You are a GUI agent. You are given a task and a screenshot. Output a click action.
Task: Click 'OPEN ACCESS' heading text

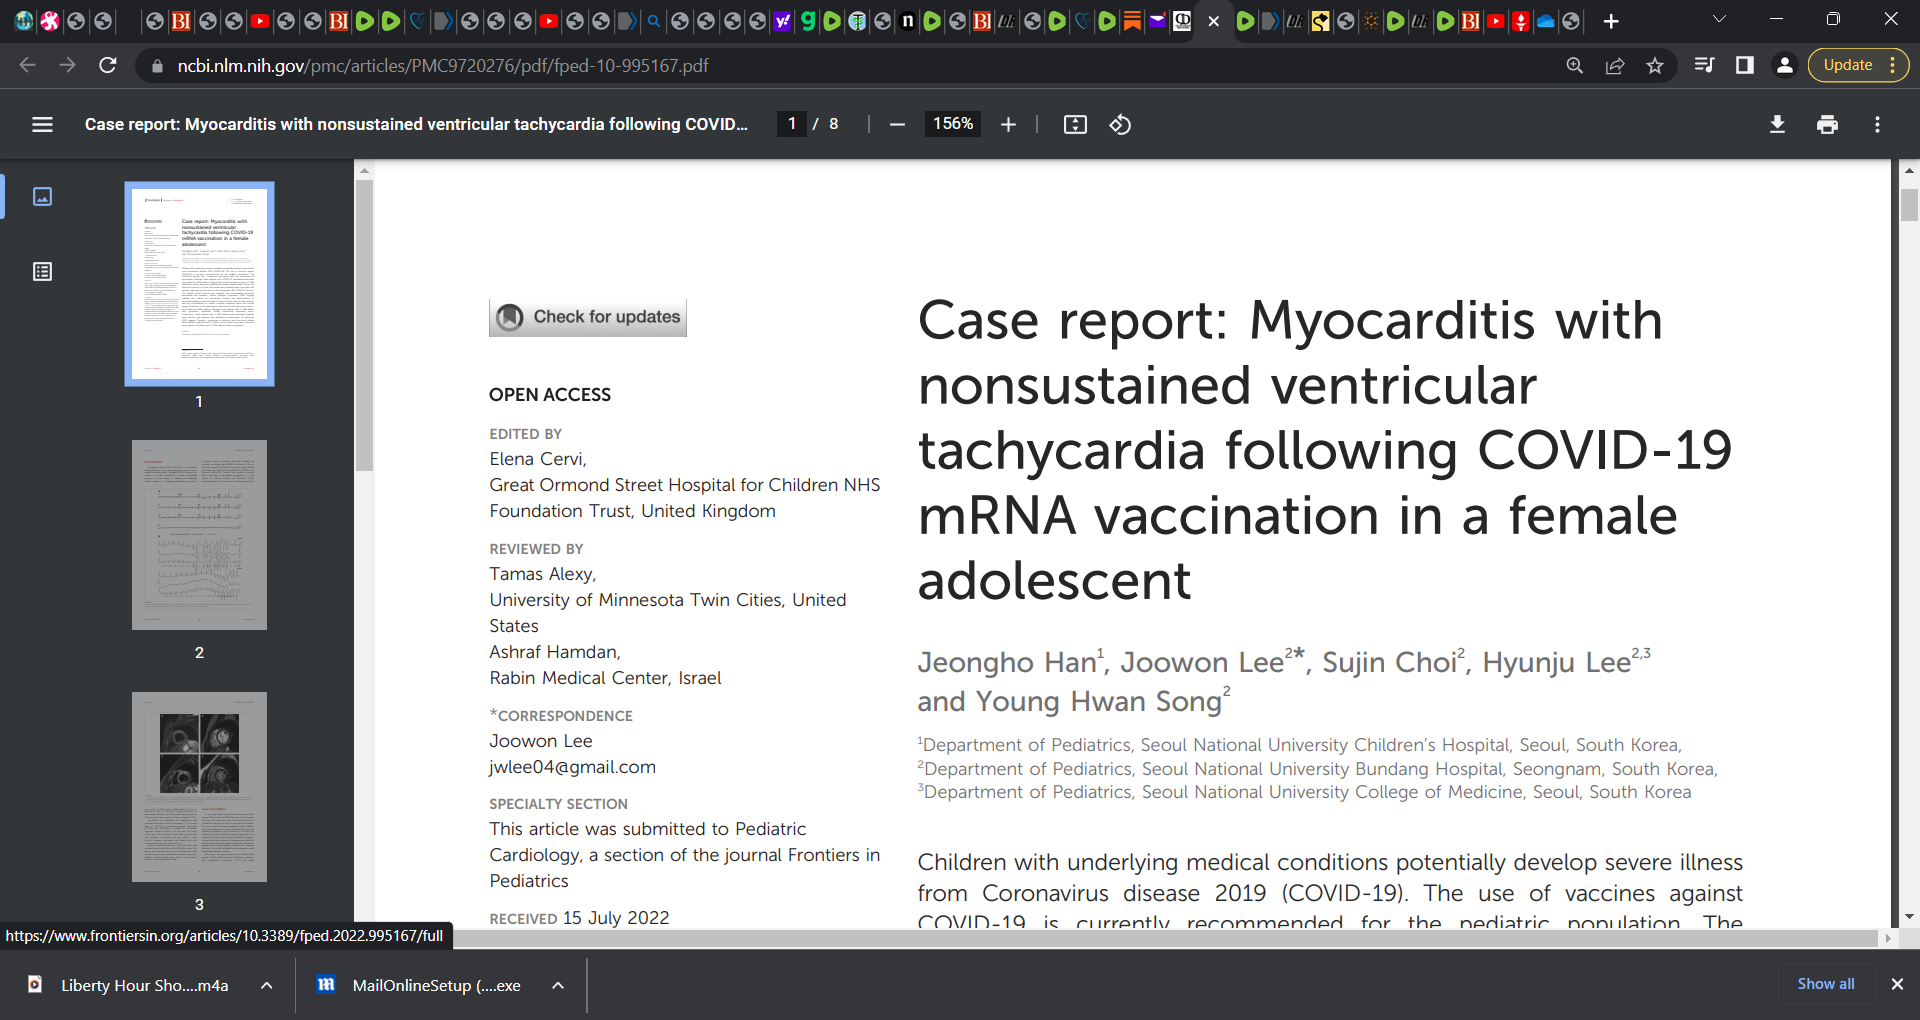point(550,395)
